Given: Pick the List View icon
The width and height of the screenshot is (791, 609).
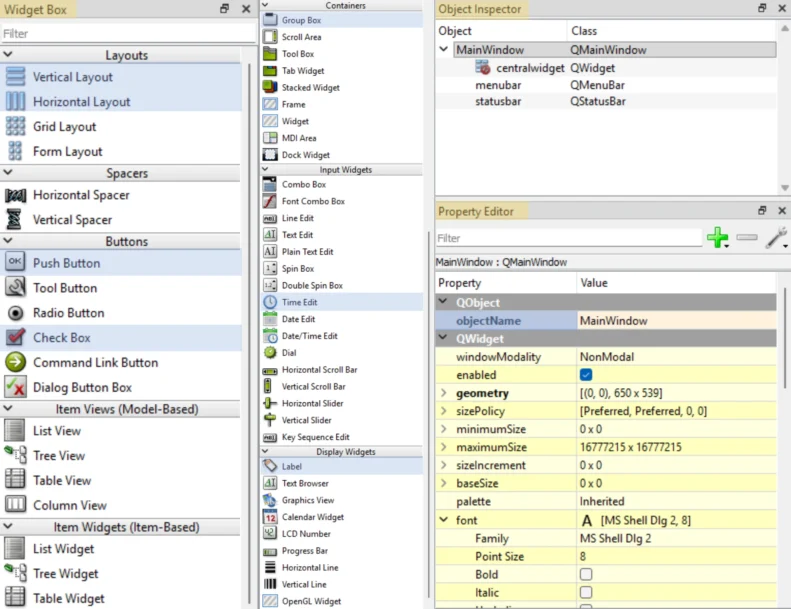Looking at the screenshot, I should click(15, 430).
